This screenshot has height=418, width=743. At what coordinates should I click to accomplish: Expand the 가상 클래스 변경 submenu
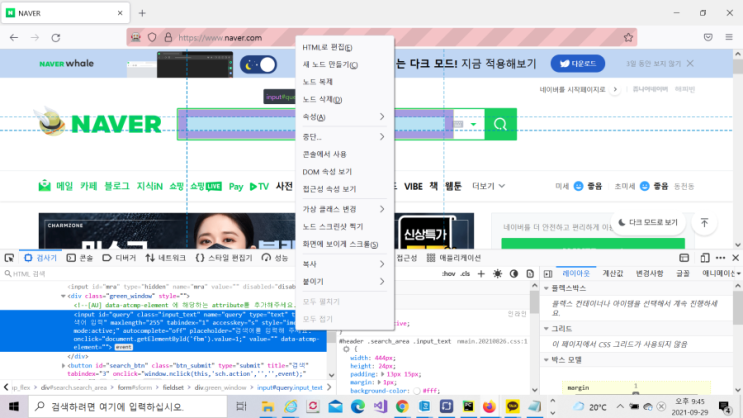[x=344, y=209]
